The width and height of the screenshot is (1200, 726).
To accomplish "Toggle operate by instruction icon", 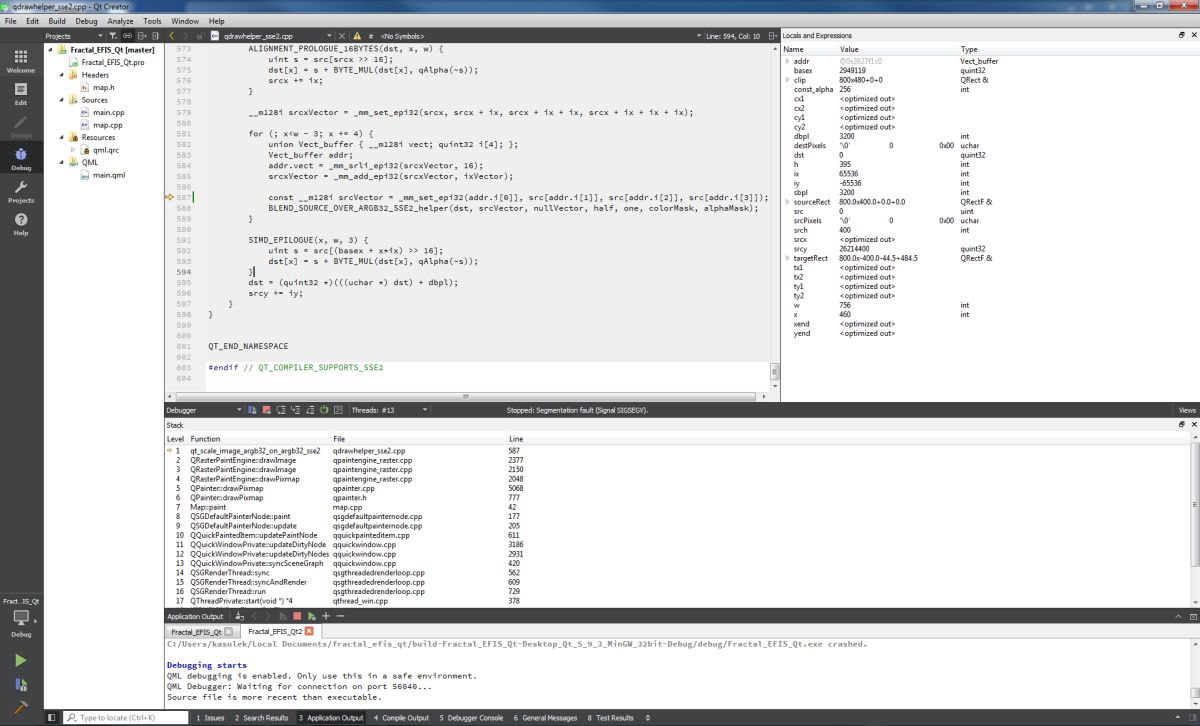I will [338, 410].
